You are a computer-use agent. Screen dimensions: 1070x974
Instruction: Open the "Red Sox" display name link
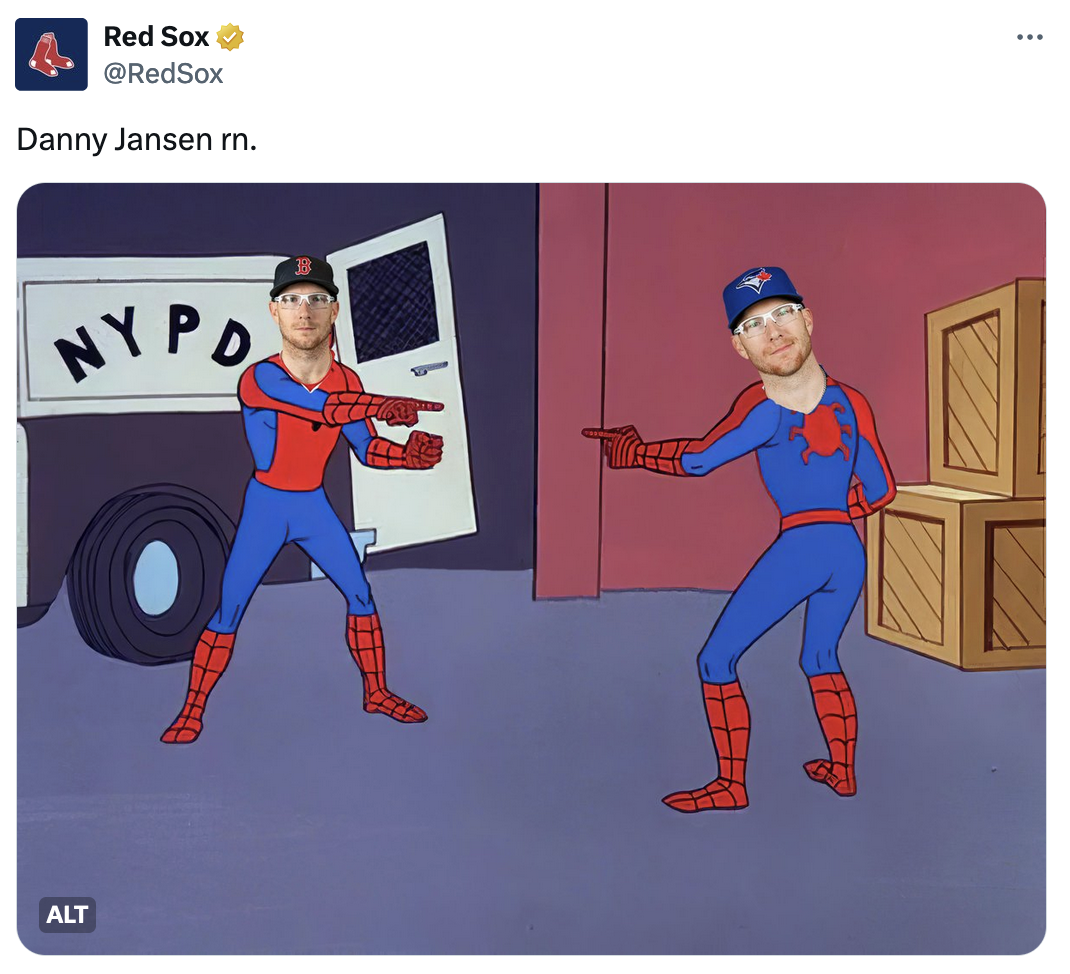pyautogui.click(x=156, y=37)
